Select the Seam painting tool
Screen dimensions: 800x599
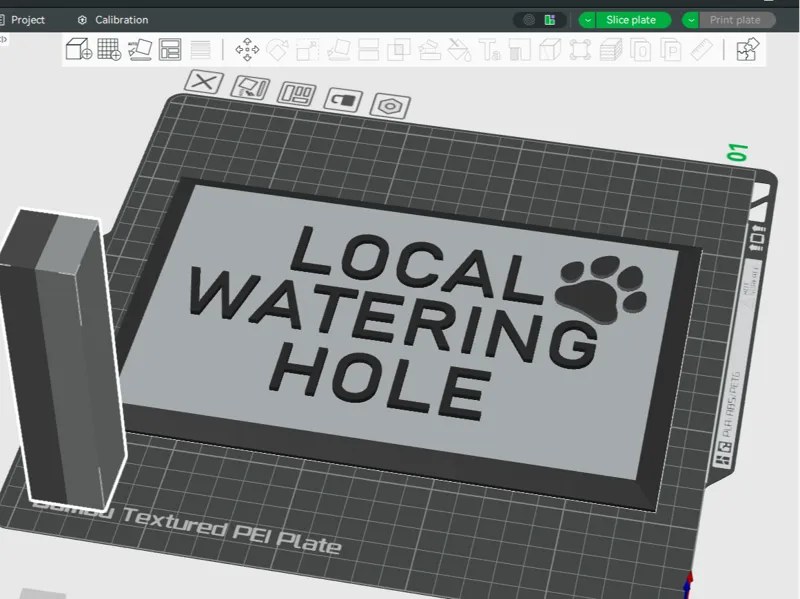point(520,49)
